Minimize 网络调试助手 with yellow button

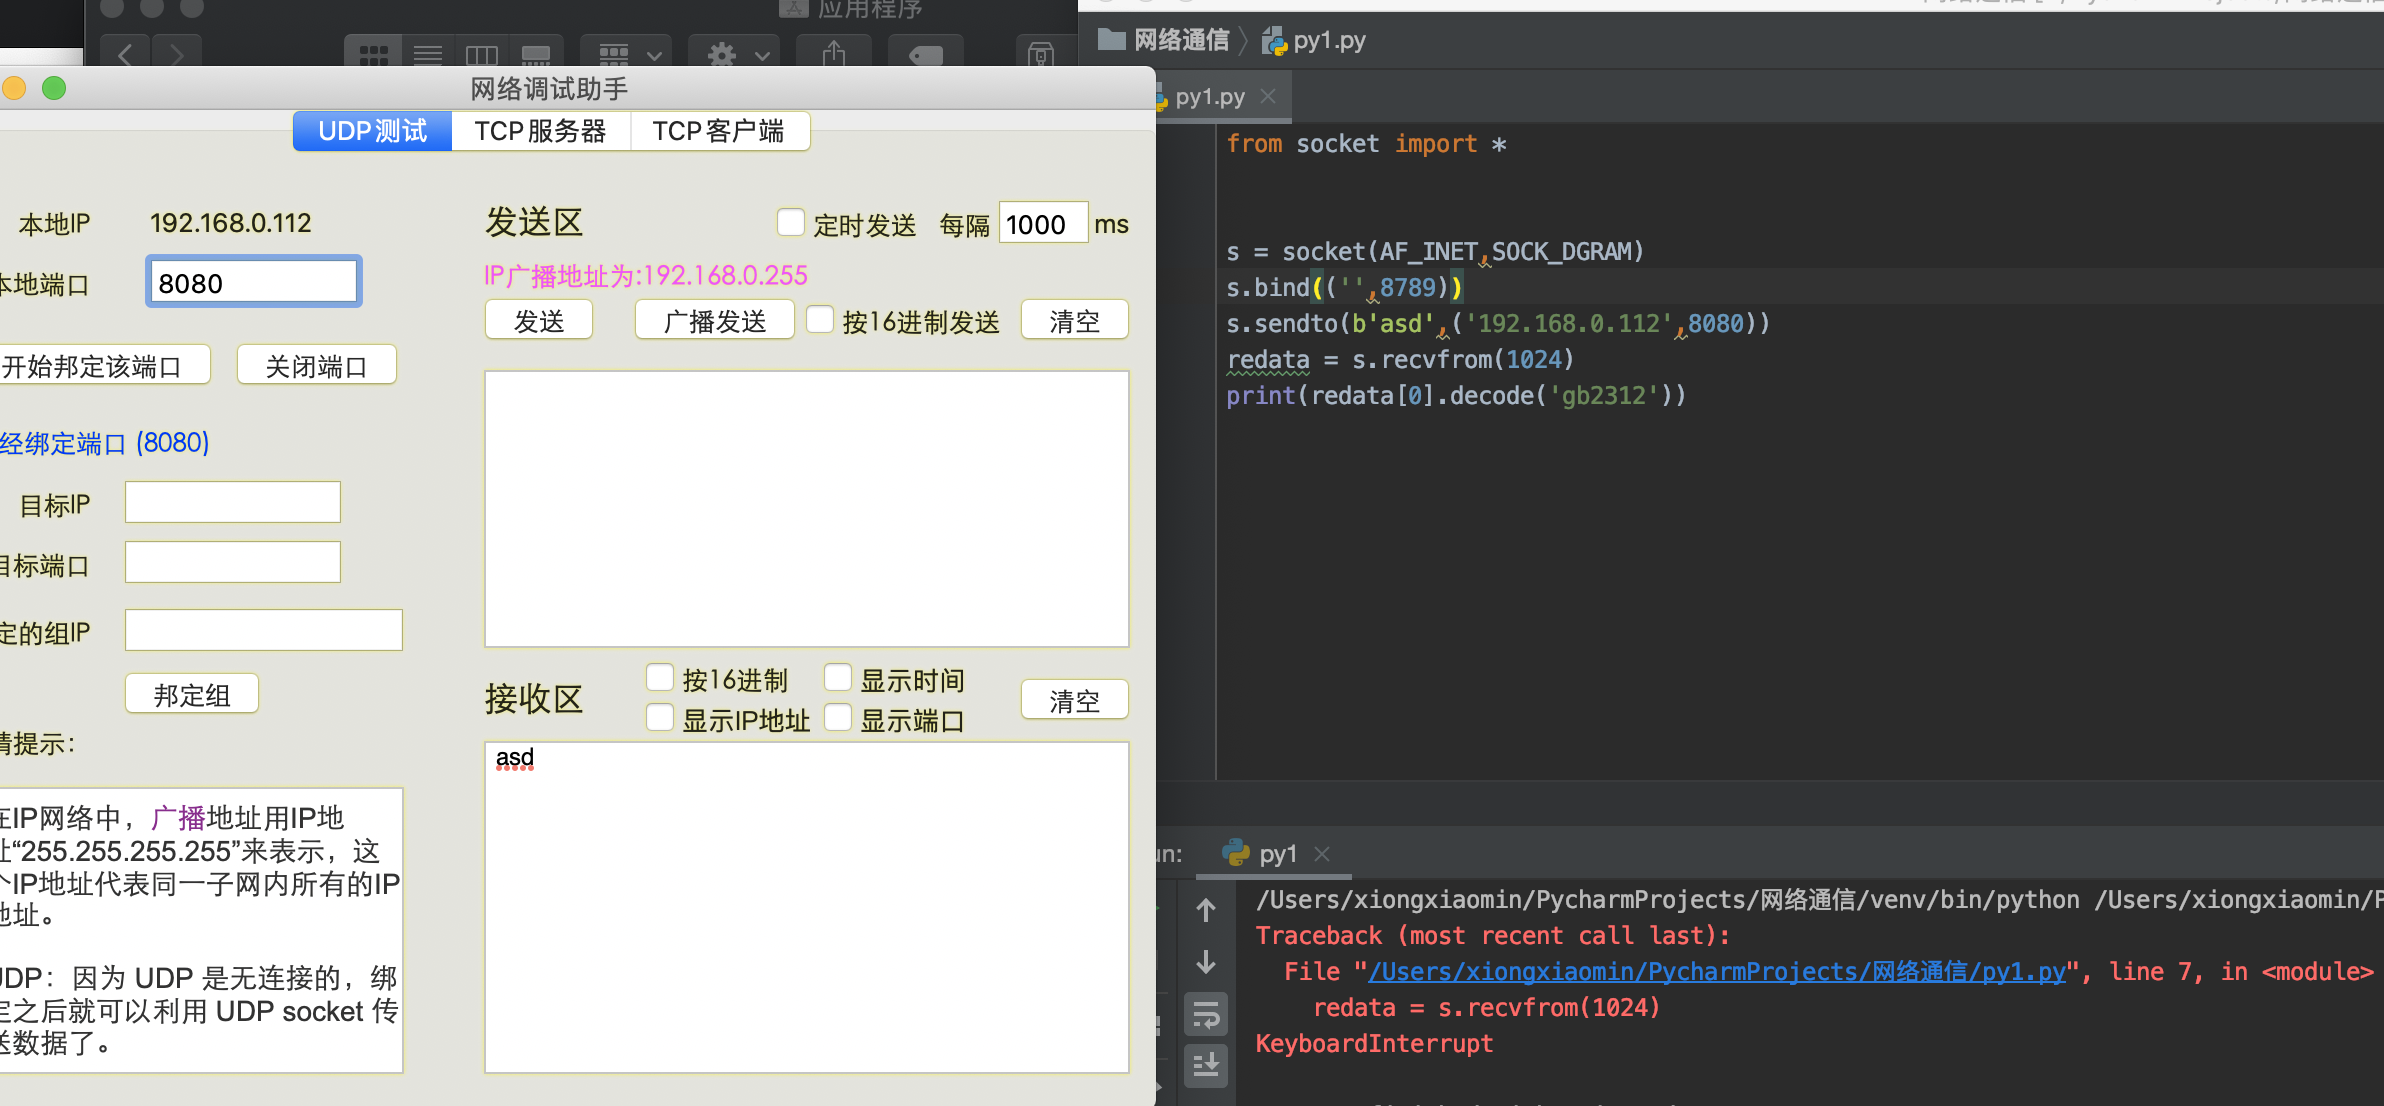pos(14,89)
